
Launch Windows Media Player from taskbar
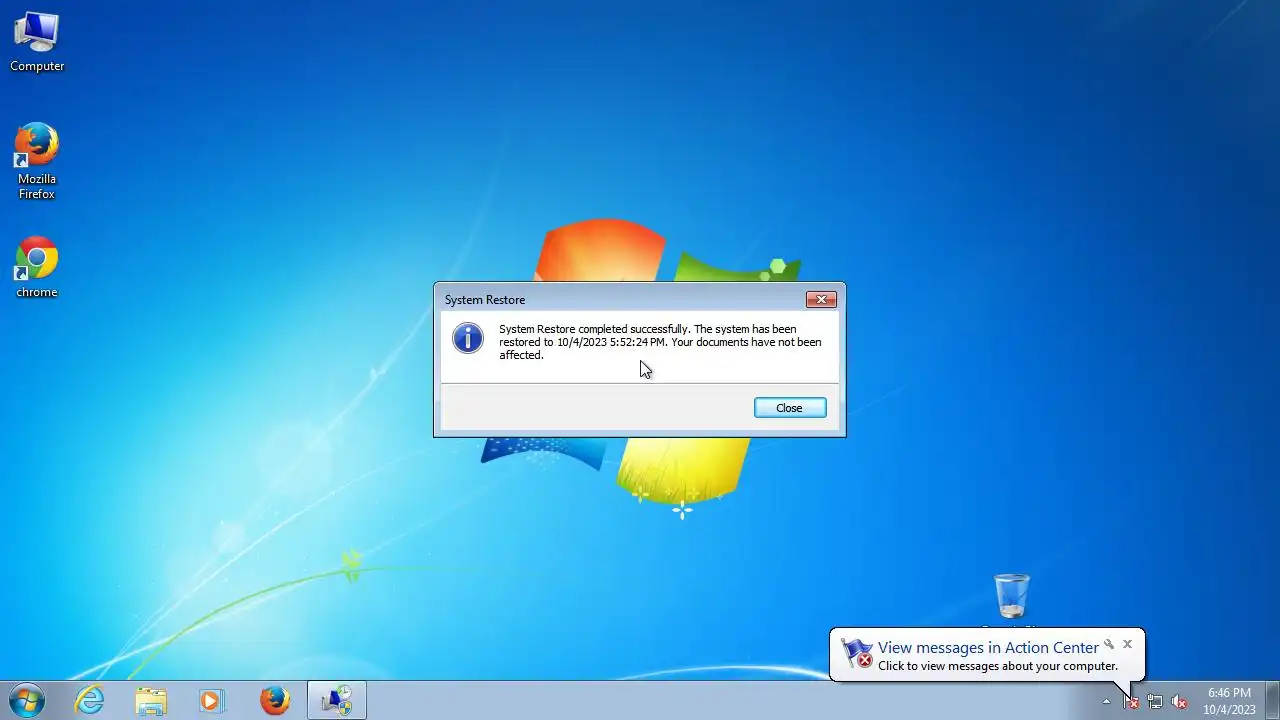pyautogui.click(x=212, y=700)
